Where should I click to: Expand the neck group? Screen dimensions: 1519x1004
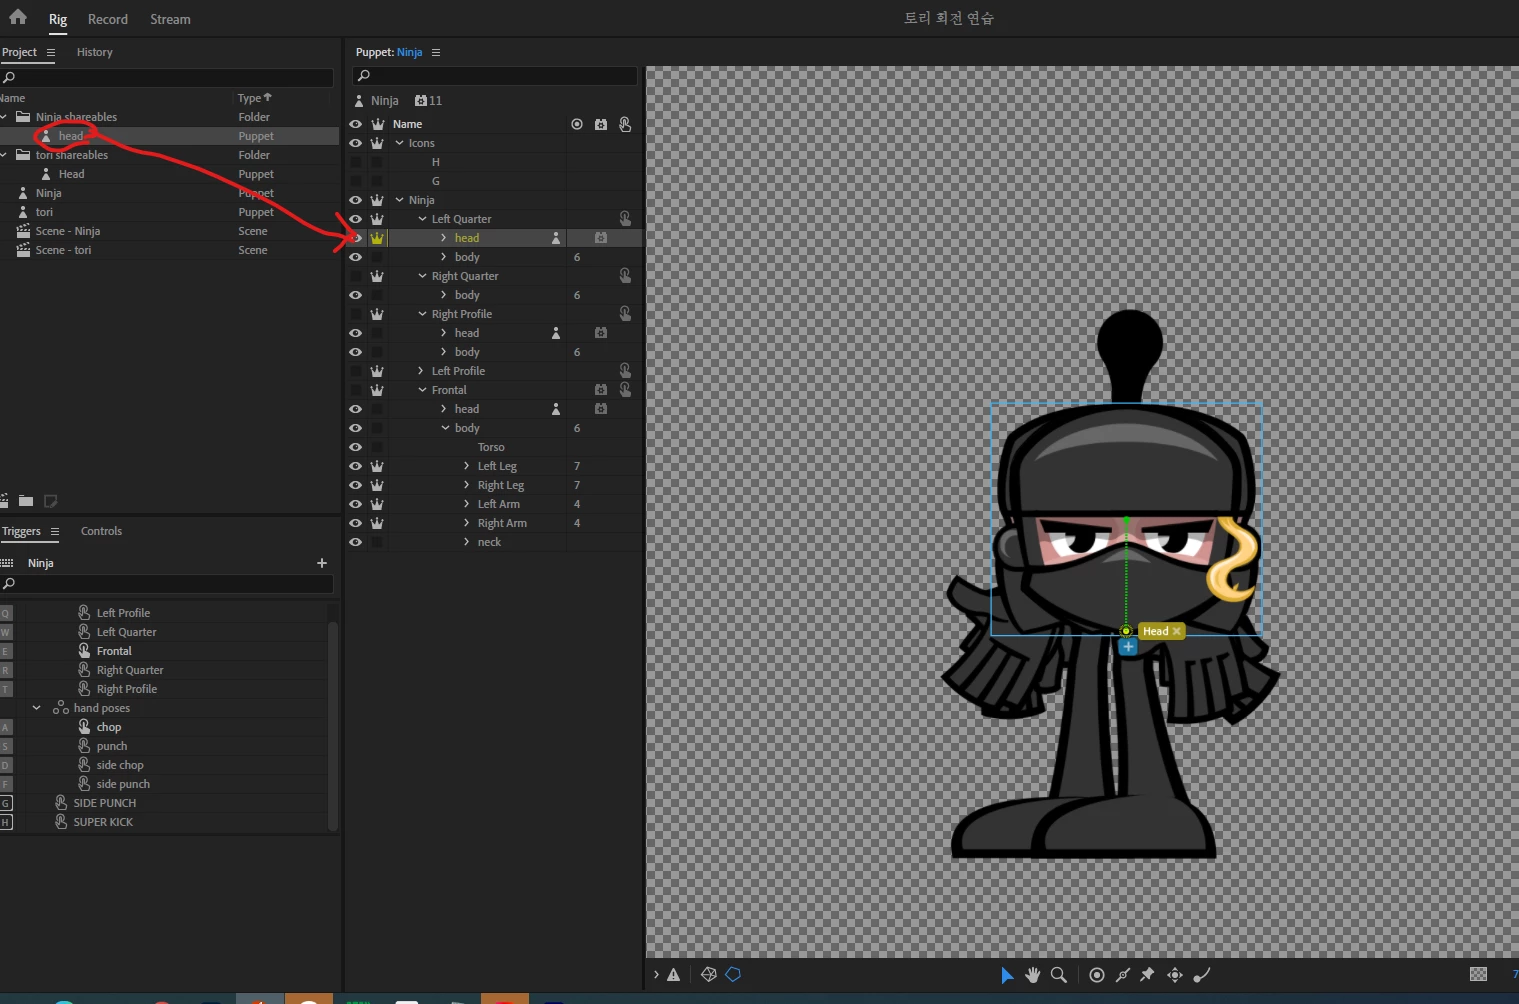coord(466,542)
